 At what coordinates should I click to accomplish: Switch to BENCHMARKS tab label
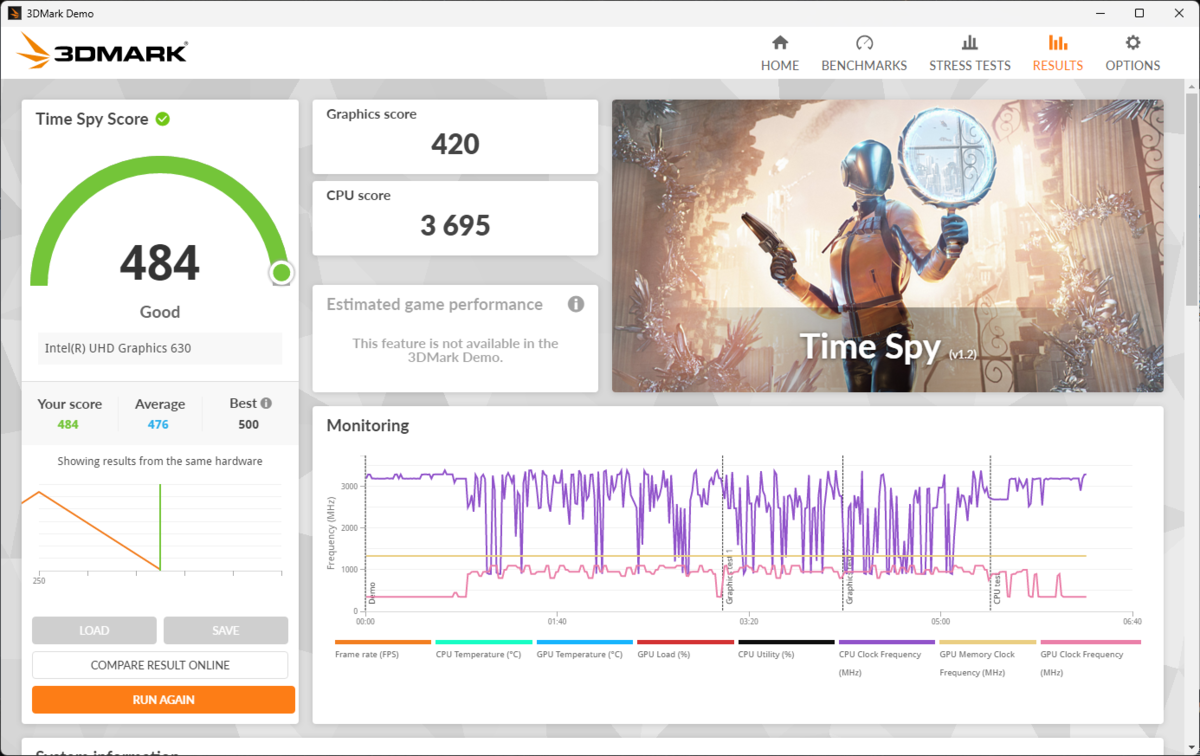(x=864, y=65)
